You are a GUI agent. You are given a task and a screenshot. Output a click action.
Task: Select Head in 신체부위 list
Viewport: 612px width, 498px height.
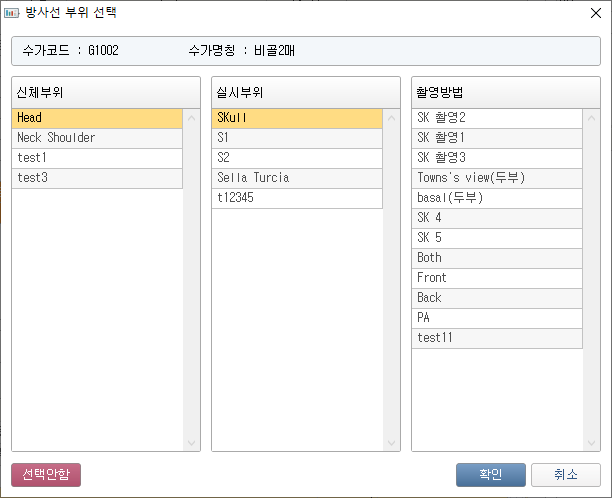pyautogui.click(x=97, y=118)
